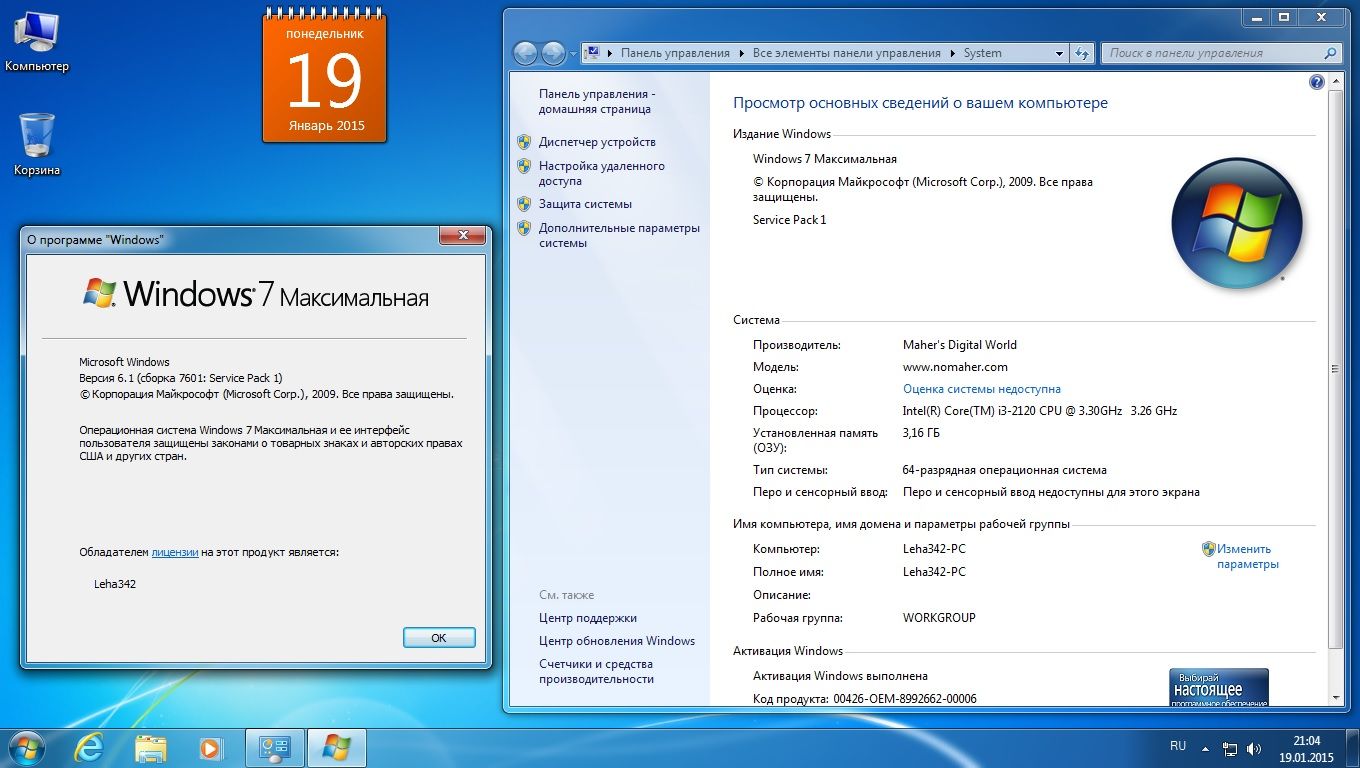This screenshot has width=1360, height=768.
Task: Select the Корзина recycle bin icon
Action: tap(37, 144)
